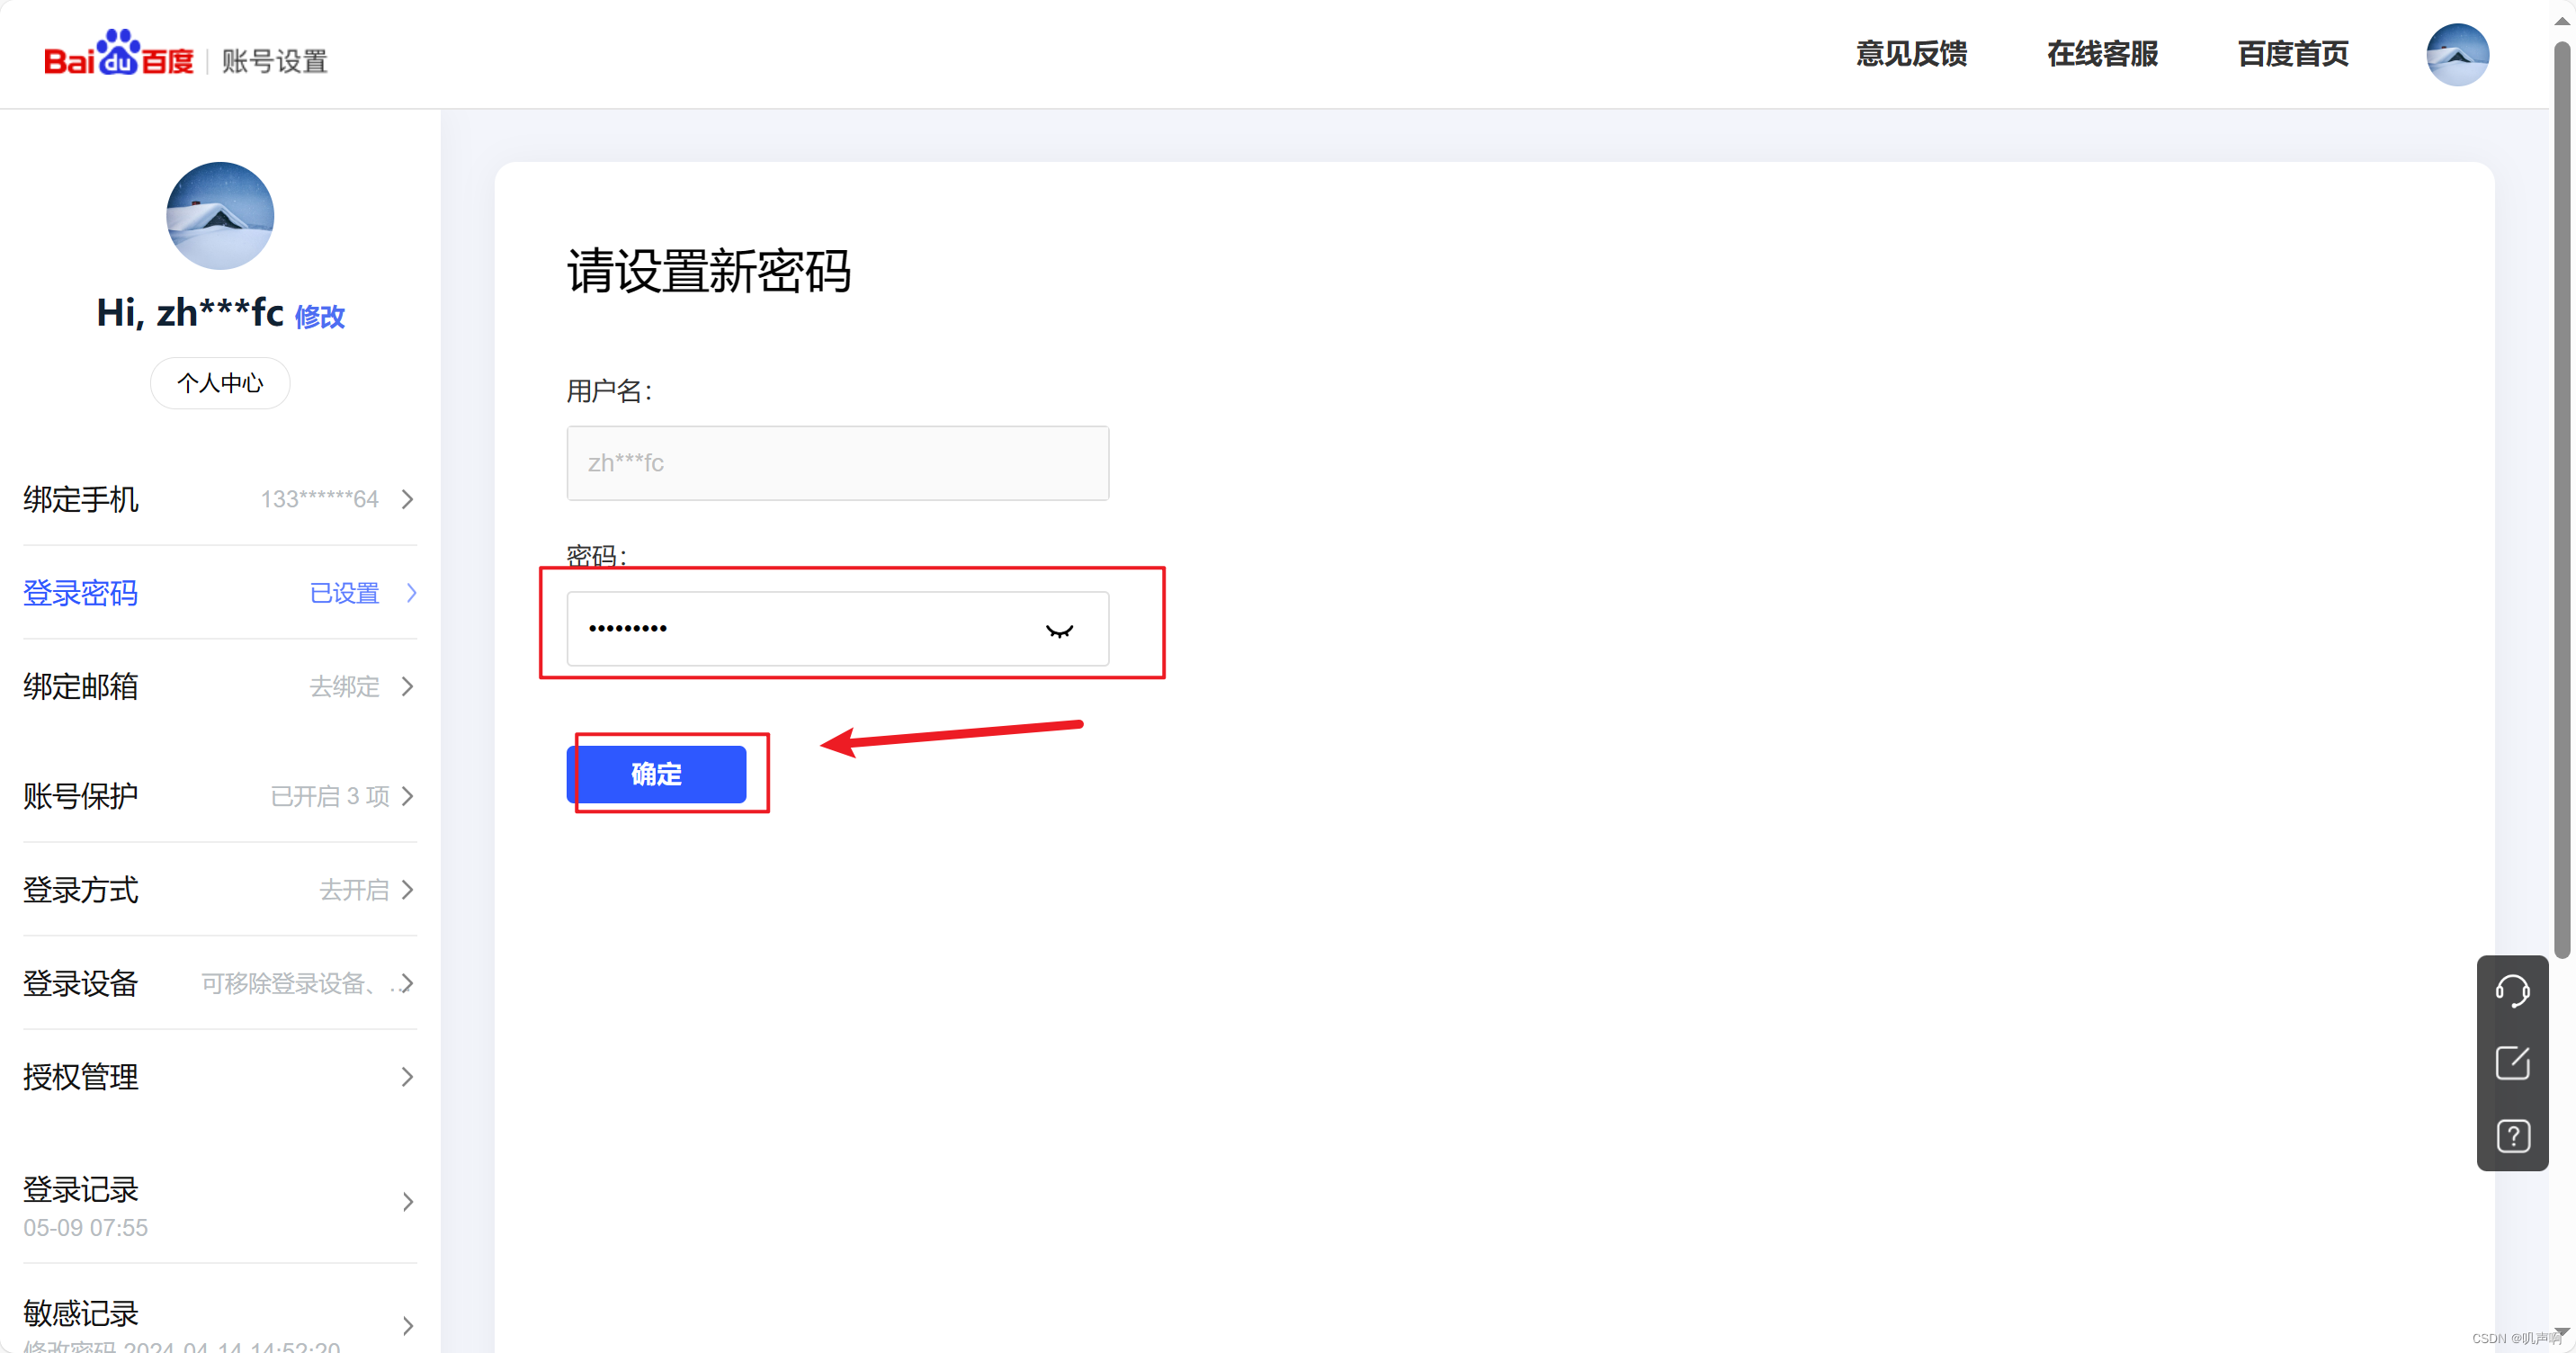Click the edit feedback floating icon
This screenshot has width=2576, height=1353.
pos(2511,1063)
